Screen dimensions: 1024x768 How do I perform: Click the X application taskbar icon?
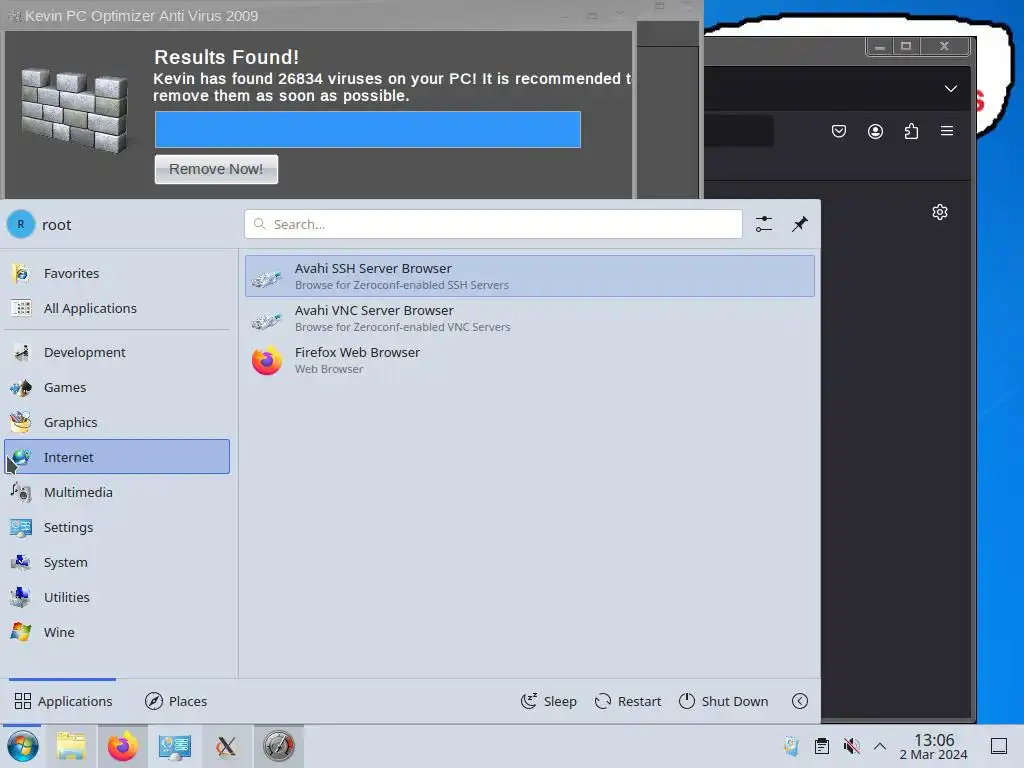pos(227,746)
